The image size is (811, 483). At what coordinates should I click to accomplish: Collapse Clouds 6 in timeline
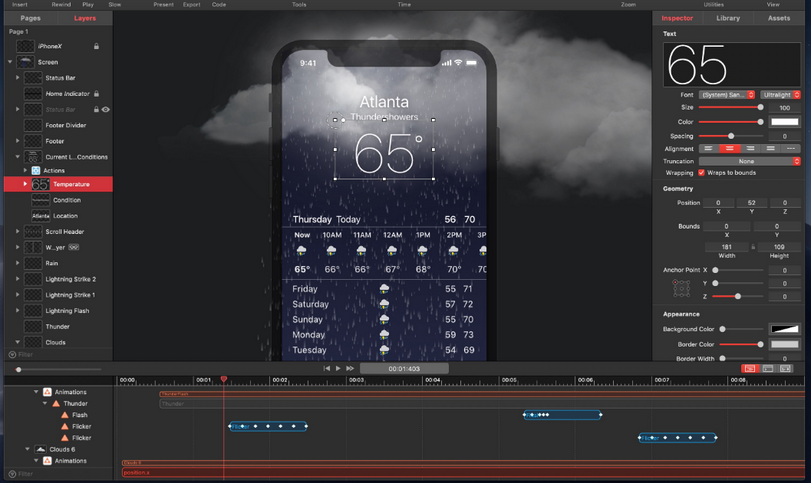point(27,449)
